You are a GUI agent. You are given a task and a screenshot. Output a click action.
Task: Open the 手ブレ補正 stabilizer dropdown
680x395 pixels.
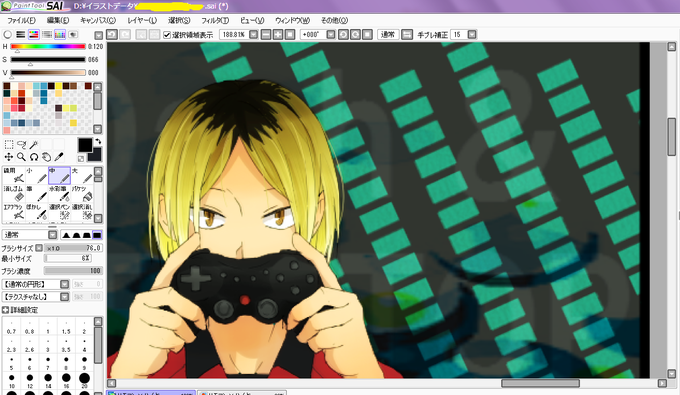coord(472,34)
